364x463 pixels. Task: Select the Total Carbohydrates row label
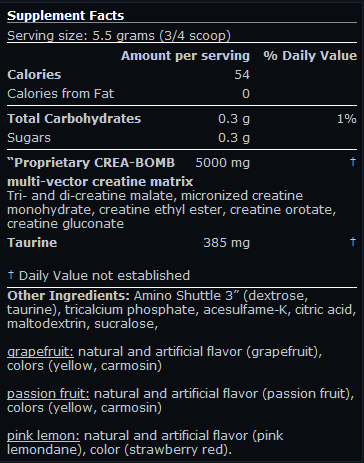click(x=74, y=119)
